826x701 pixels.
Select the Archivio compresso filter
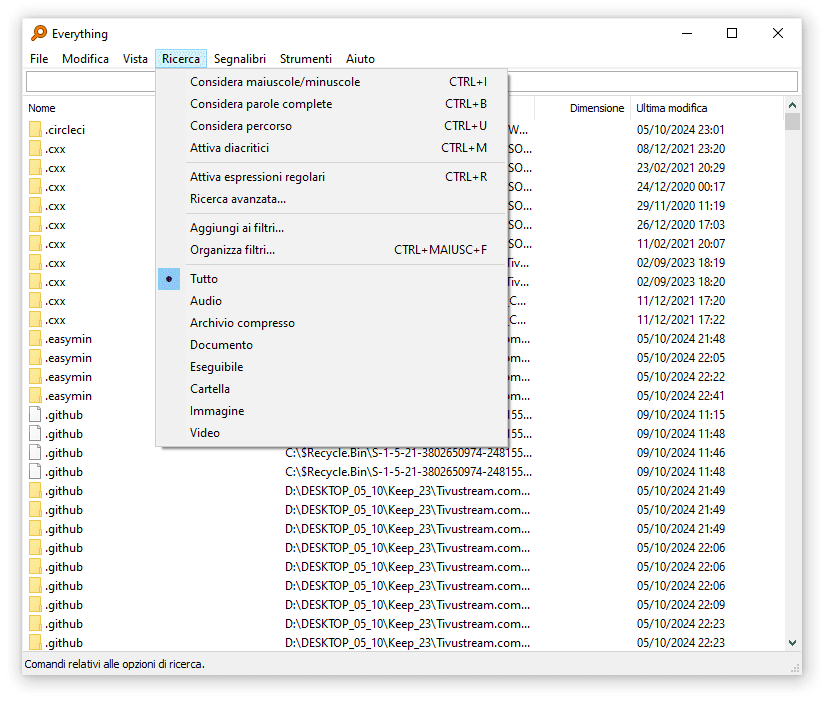(x=332, y=323)
